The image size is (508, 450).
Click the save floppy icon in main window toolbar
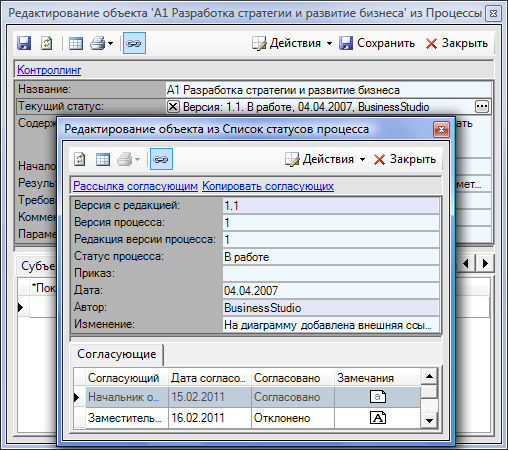pyautogui.click(x=24, y=43)
